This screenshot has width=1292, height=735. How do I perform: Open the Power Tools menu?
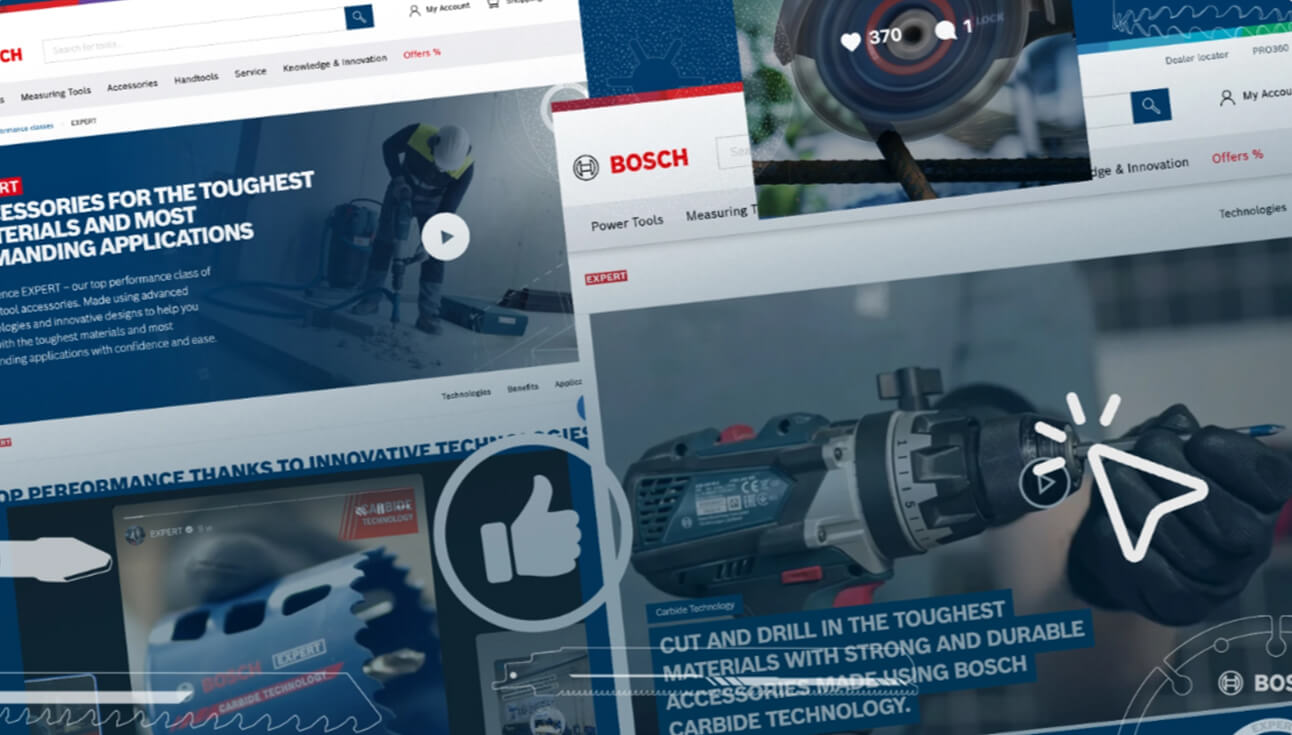(x=626, y=223)
